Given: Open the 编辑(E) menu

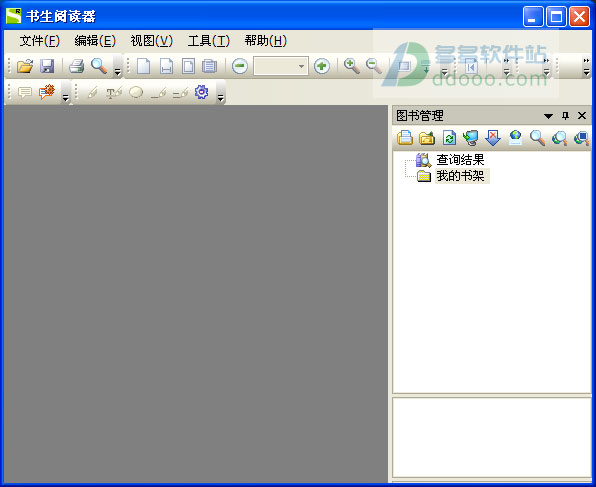Looking at the screenshot, I should pyautogui.click(x=95, y=41).
